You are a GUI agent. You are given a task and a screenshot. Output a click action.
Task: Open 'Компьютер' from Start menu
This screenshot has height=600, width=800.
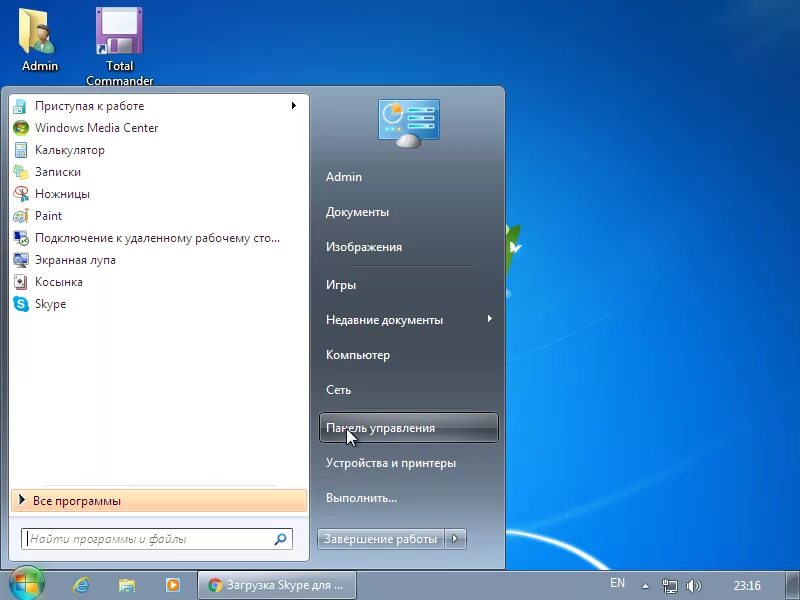click(358, 355)
